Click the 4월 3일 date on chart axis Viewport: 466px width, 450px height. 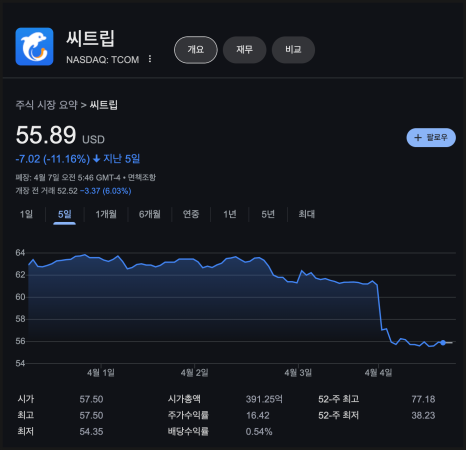tap(298, 372)
